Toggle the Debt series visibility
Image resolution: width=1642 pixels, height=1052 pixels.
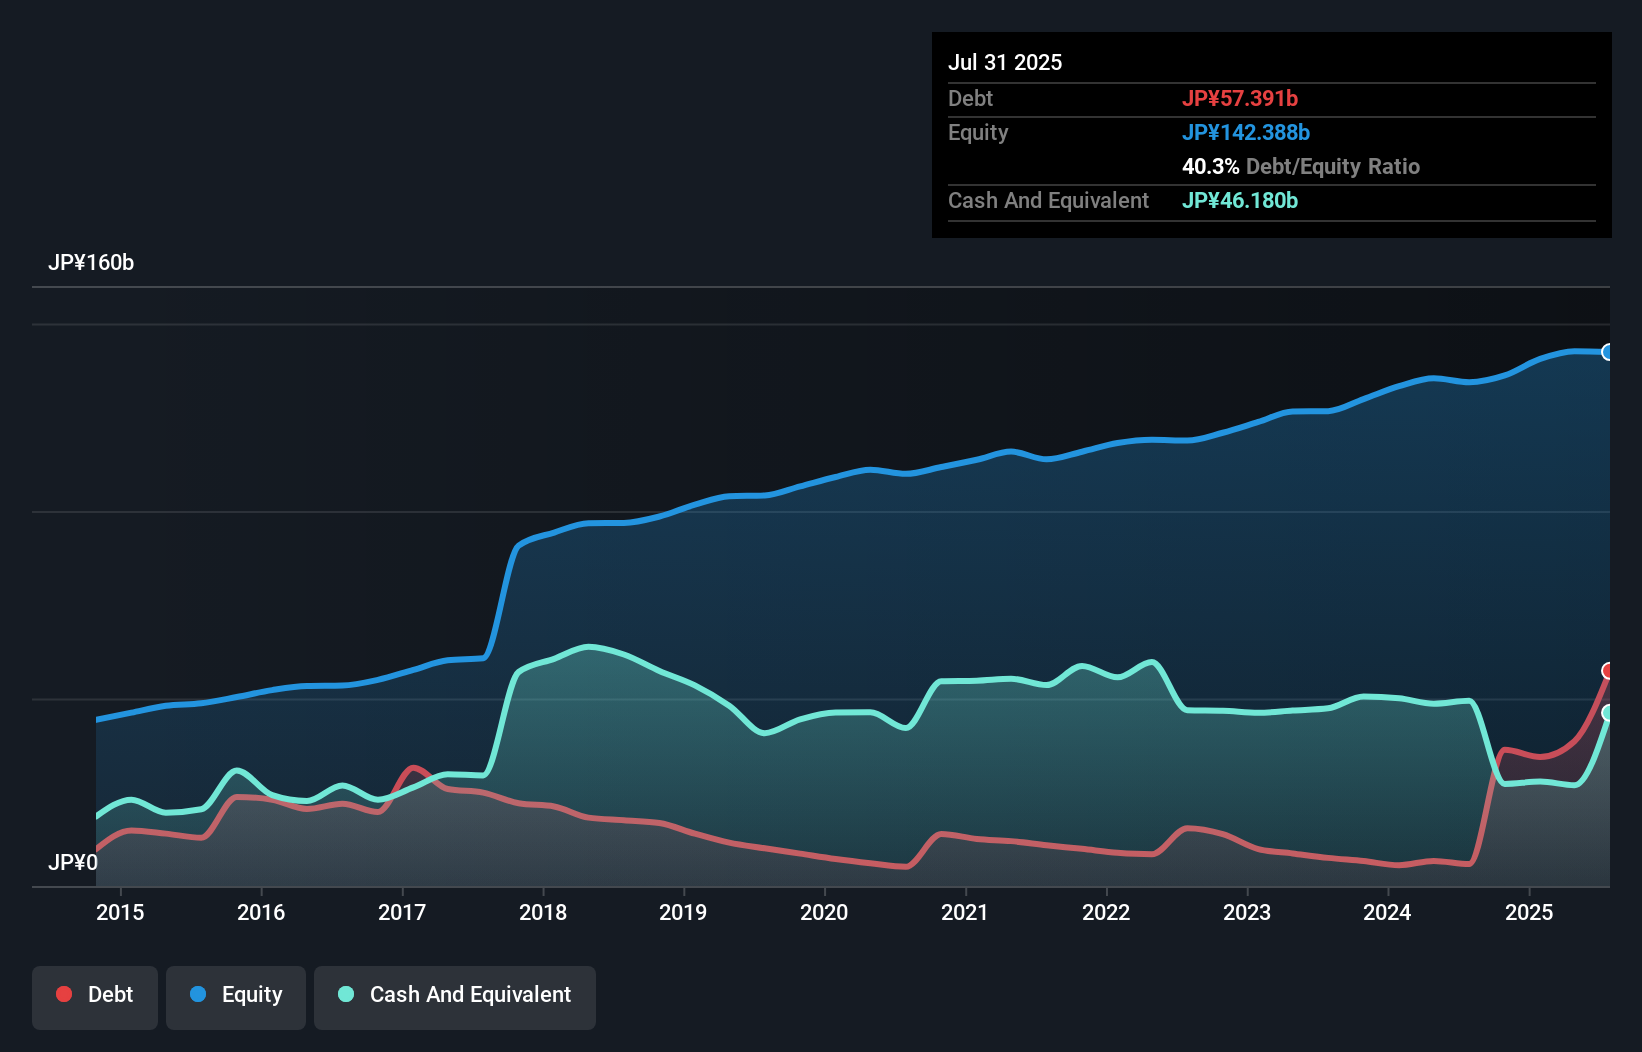(95, 996)
